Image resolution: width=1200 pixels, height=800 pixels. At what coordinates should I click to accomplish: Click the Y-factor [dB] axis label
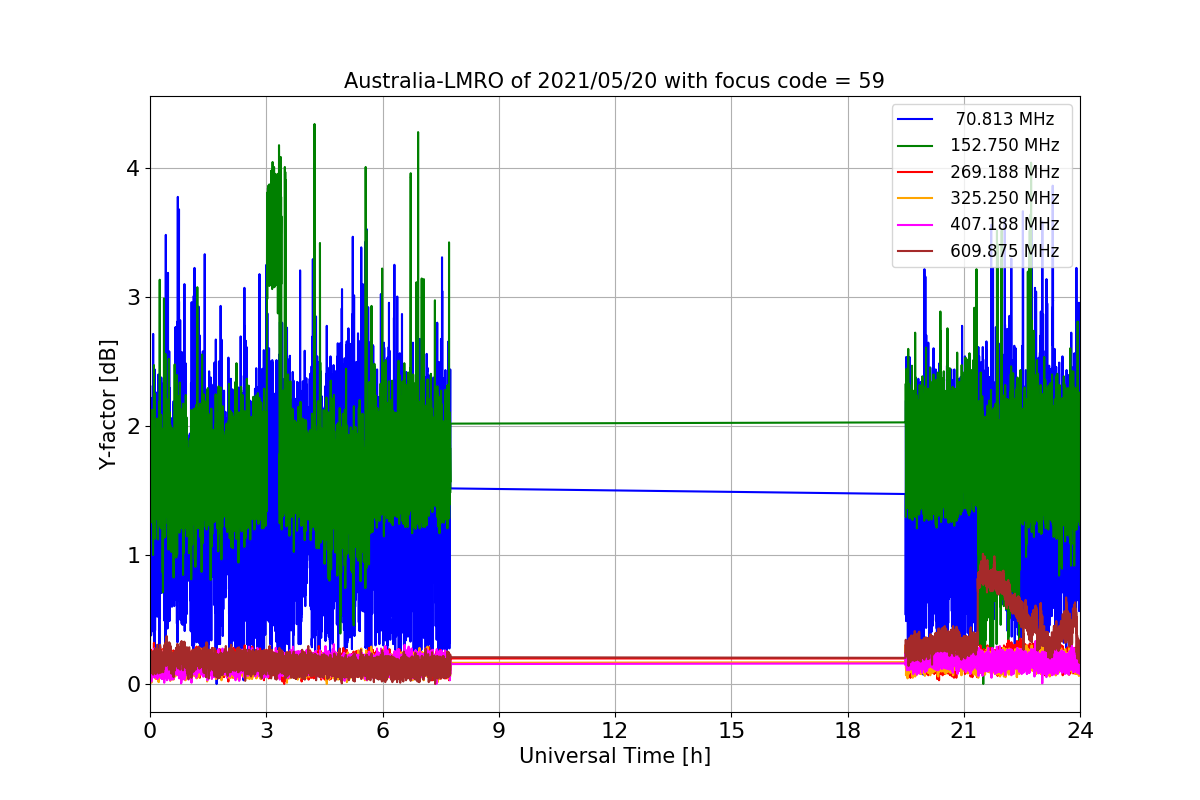click(109, 405)
